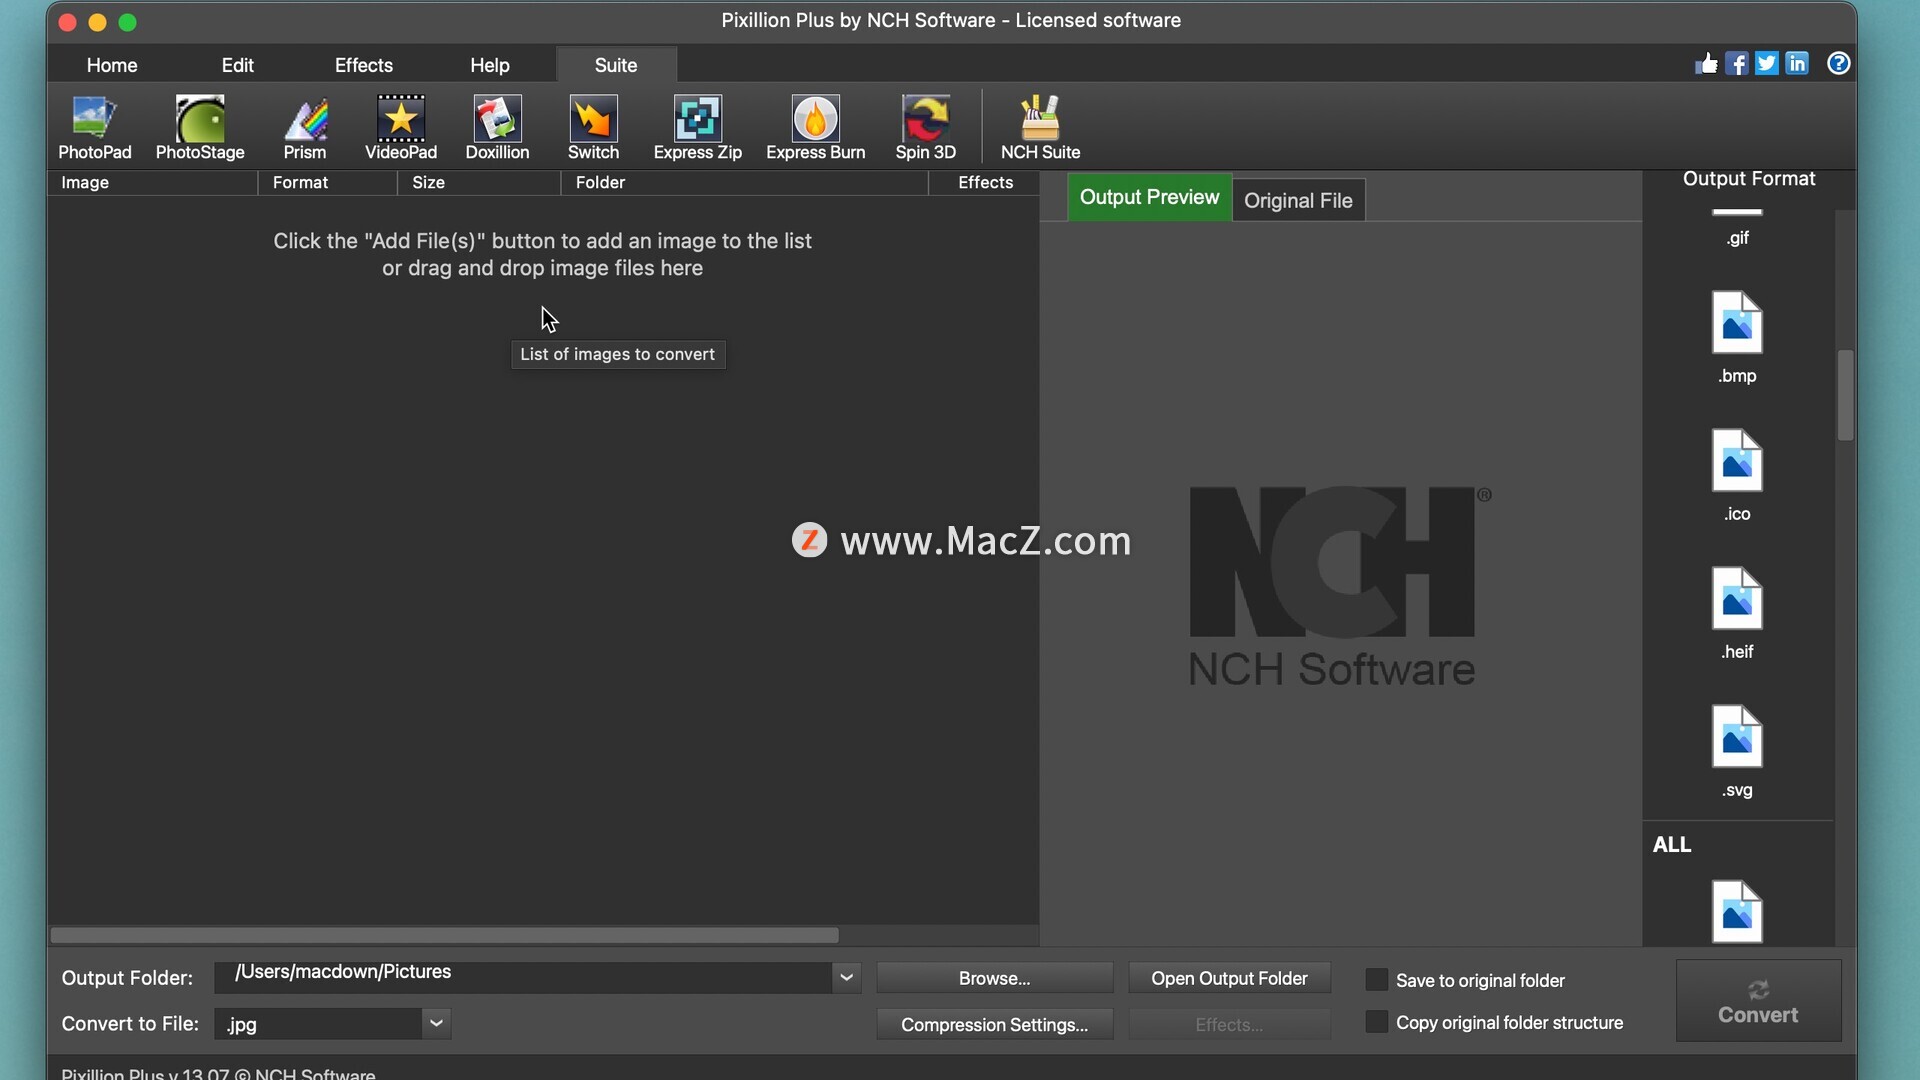Image resolution: width=1920 pixels, height=1080 pixels.
Task: Go to the Home tab
Action: 112,65
